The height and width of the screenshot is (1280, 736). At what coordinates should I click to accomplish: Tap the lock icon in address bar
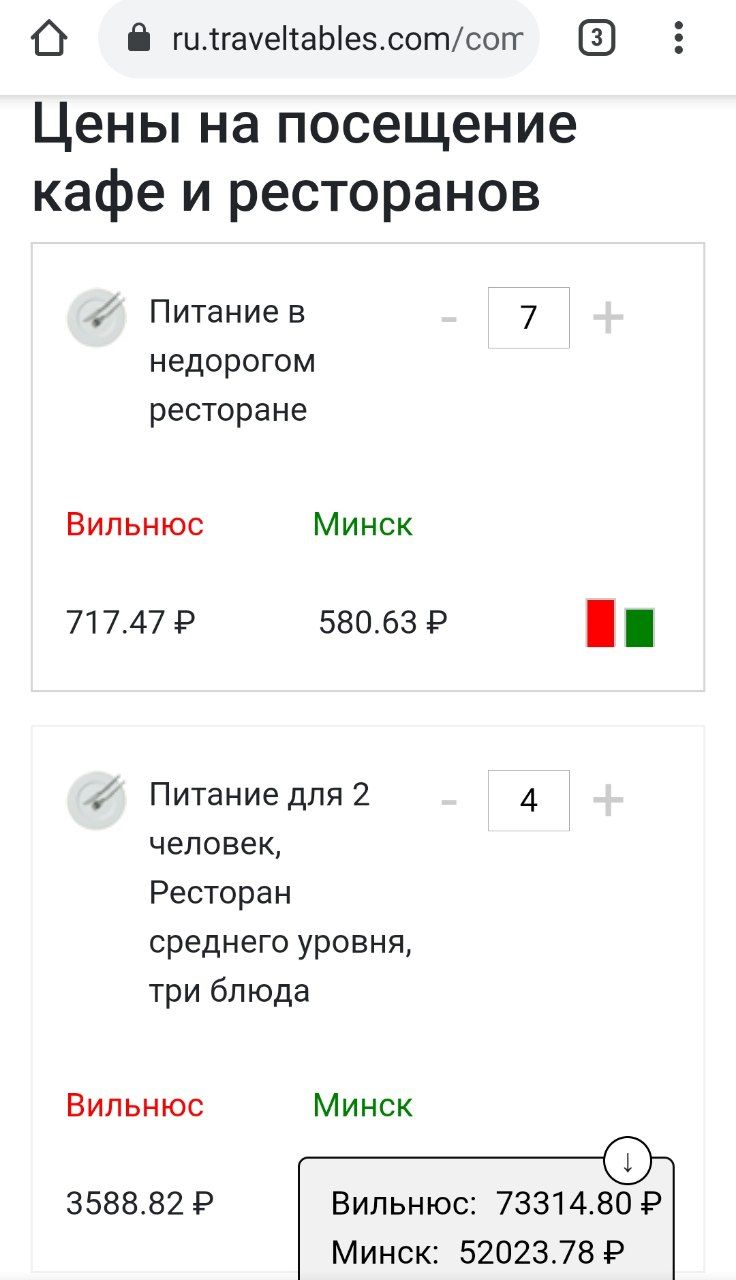139,40
